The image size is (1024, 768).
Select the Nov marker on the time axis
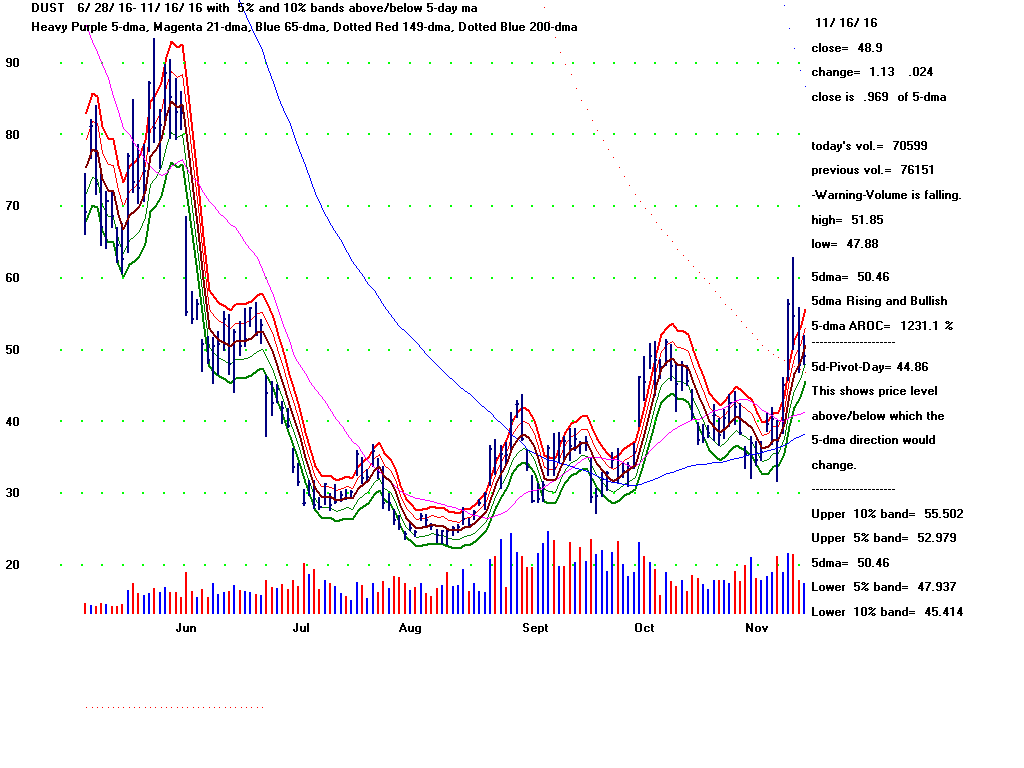pos(757,628)
